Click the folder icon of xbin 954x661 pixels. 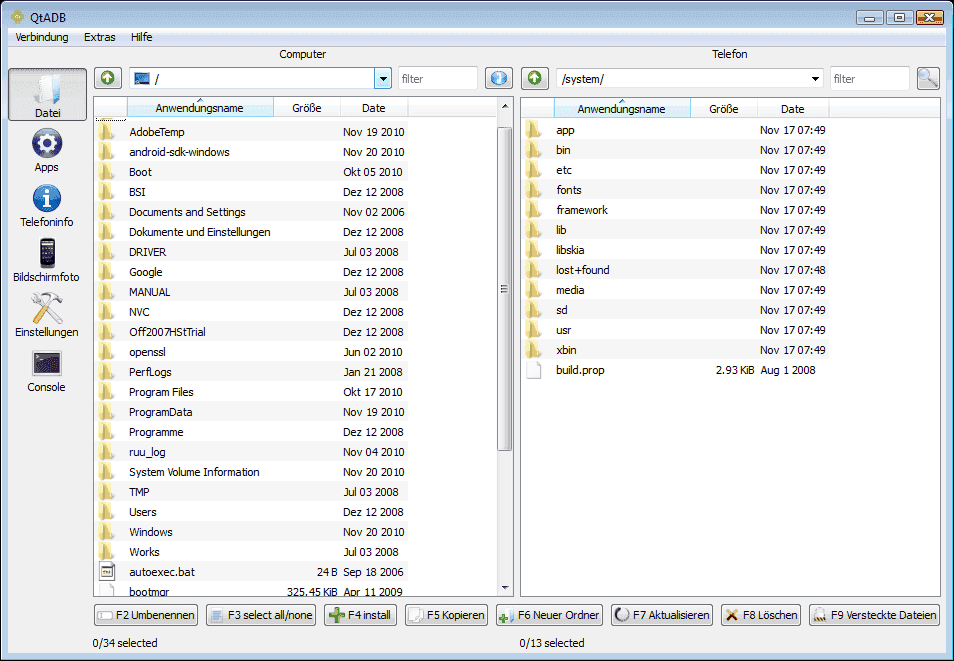[534, 349]
